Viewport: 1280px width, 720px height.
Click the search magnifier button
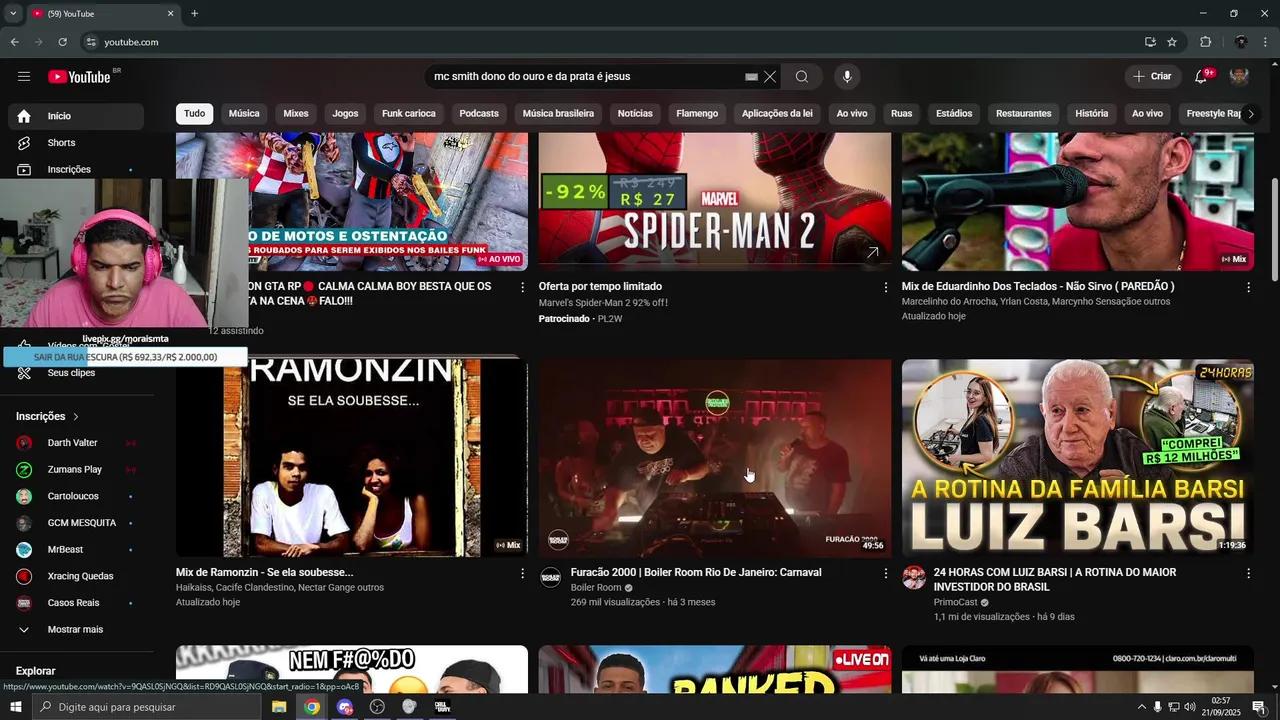[802, 77]
